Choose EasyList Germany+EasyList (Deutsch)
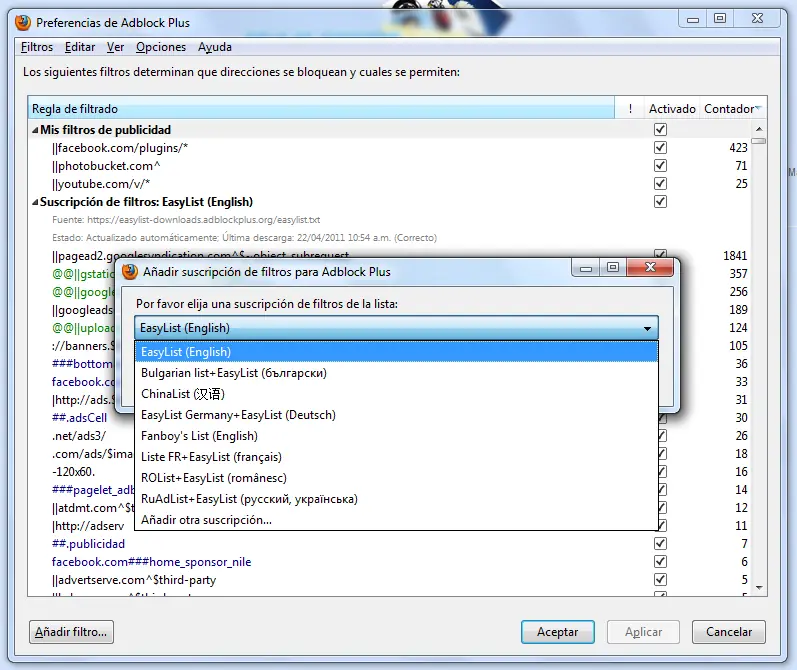 coord(396,415)
